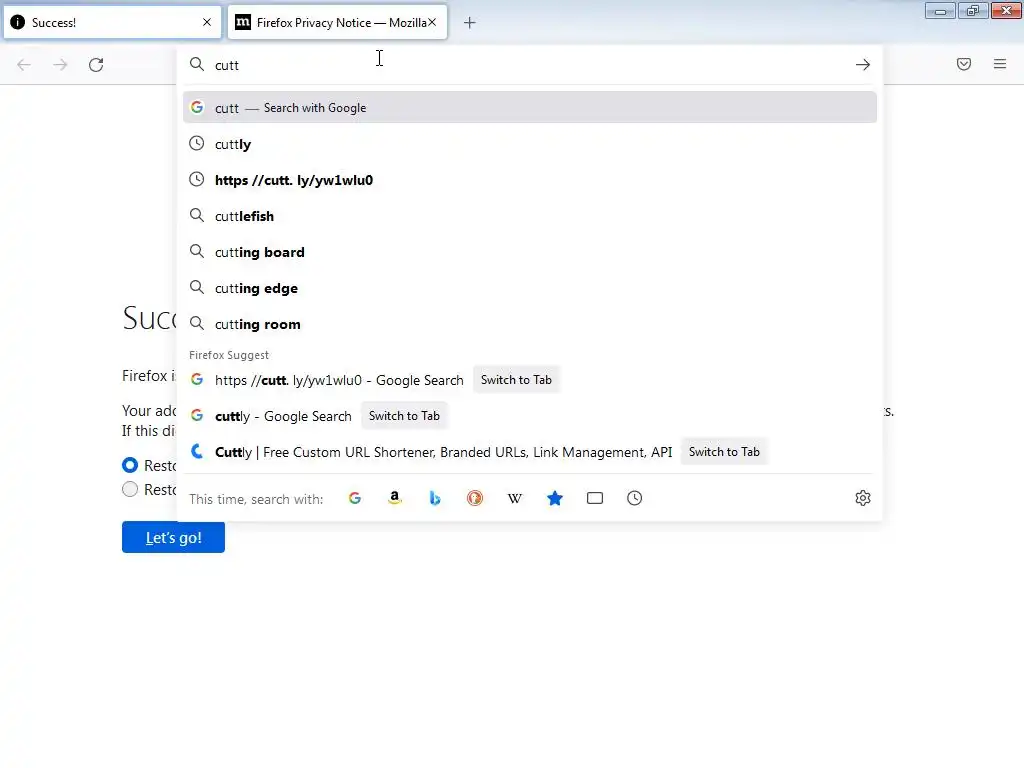Select the 'cutting edge' search suggestion

[530, 288]
